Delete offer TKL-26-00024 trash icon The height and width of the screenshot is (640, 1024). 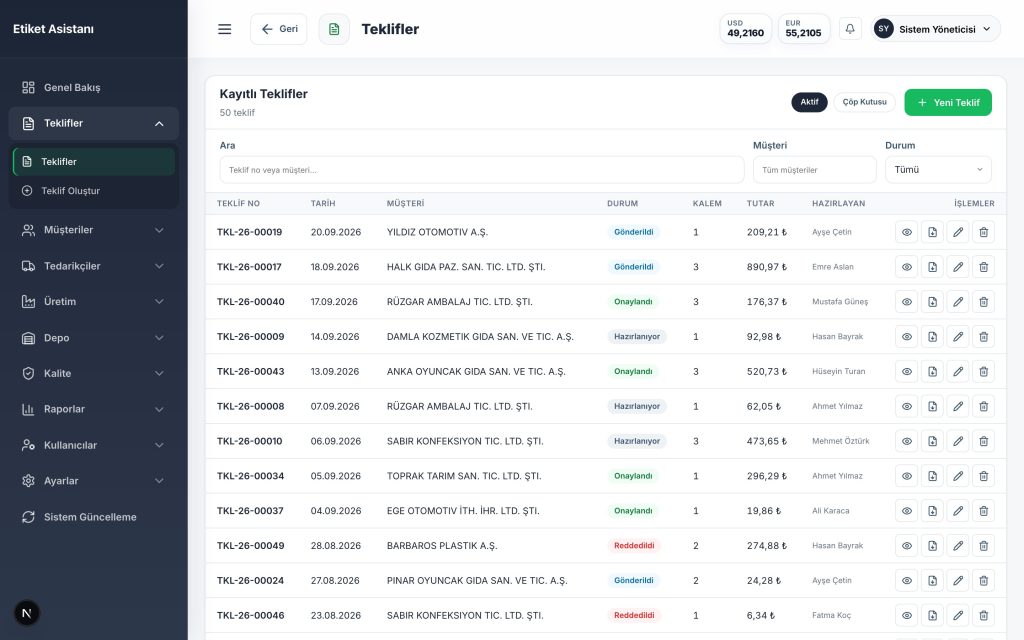pyautogui.click(x=984, y=581)
